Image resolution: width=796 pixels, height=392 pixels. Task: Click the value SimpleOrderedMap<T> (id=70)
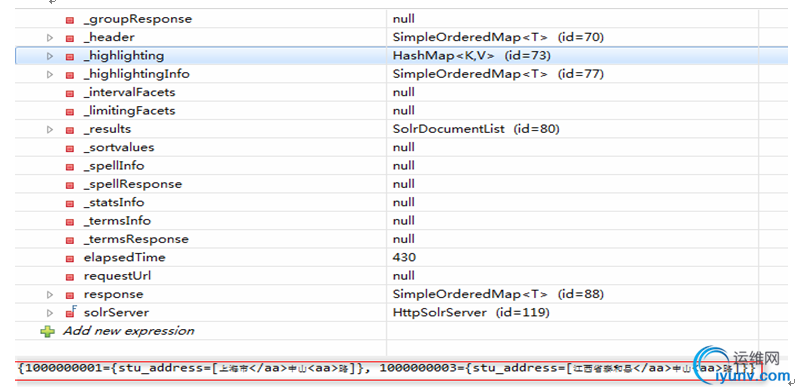point(498,38)
